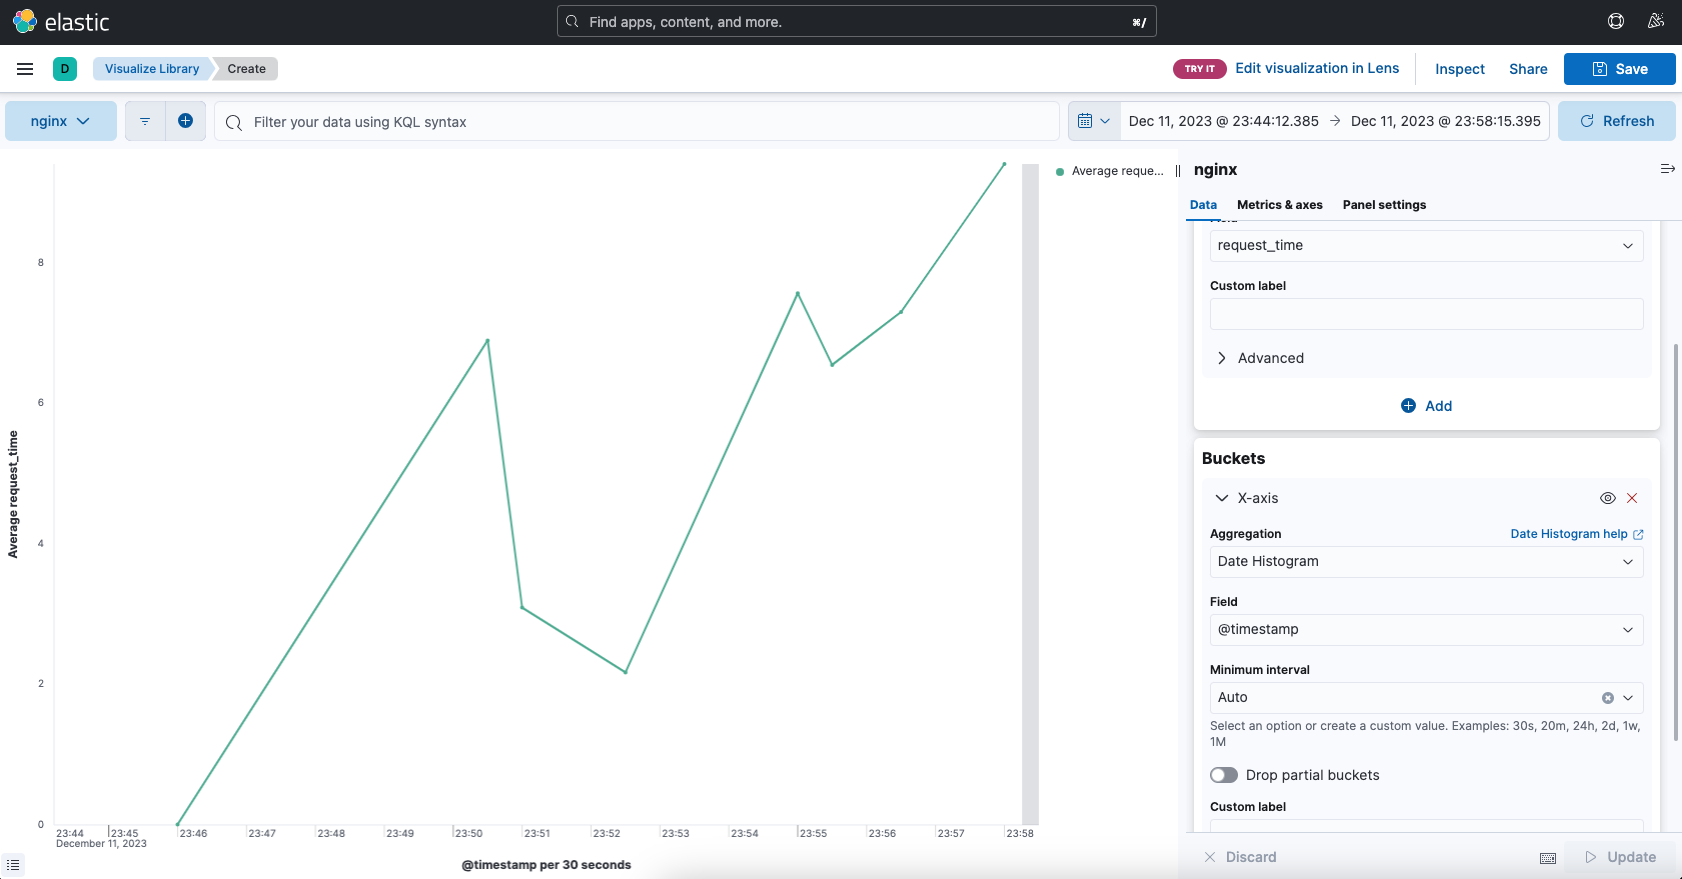Click the Create breadcrumb
This screenshot has height=879, width=1682.
coord(246,69)
